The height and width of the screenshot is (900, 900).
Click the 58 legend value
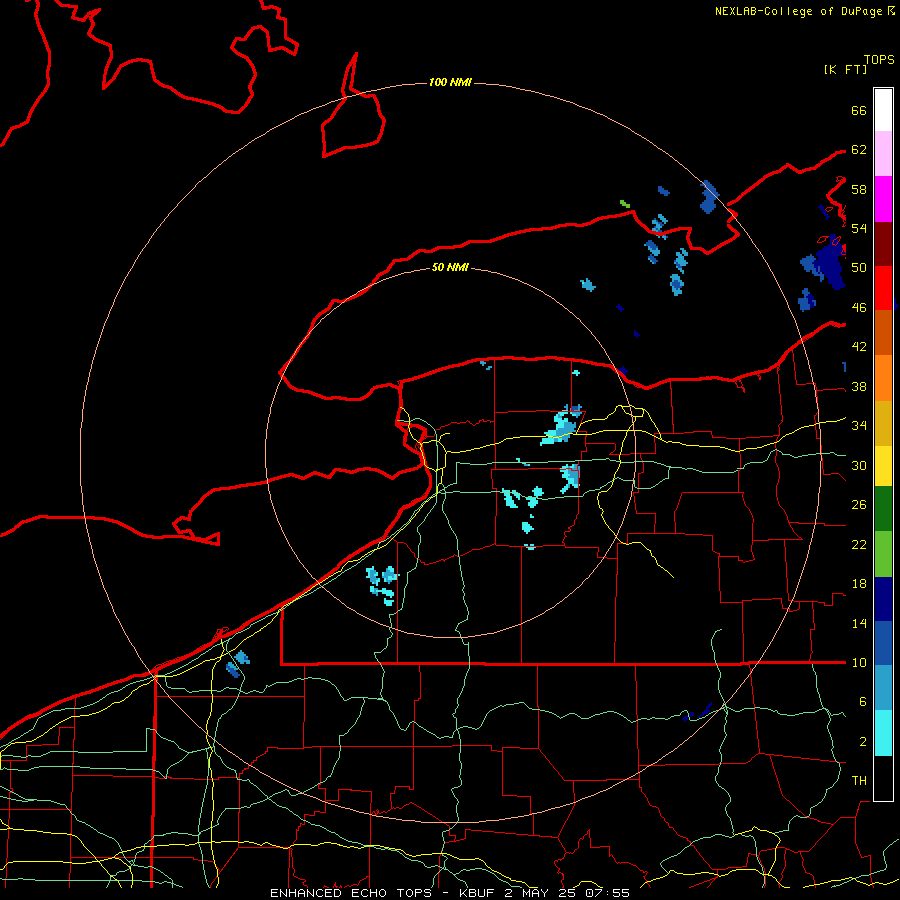pyautogui.click(x=859, y=189)
